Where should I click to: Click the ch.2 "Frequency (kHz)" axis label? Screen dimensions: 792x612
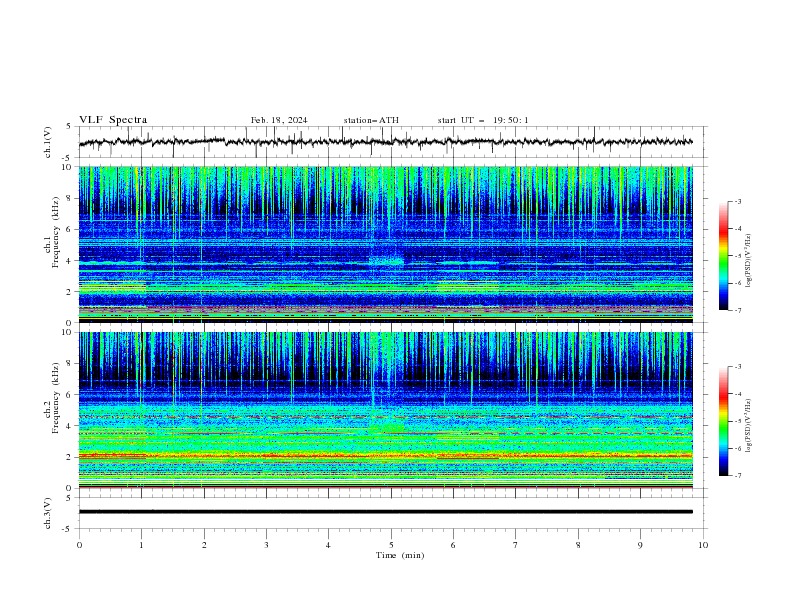tap(56, 398)
